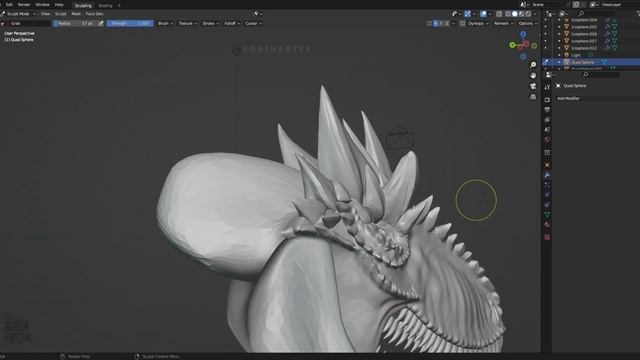Image resolution: width=640 pixels, height=360 pixels.
Task: Enable Z axis symmetry toggle
Action: (x=447, y=23)
